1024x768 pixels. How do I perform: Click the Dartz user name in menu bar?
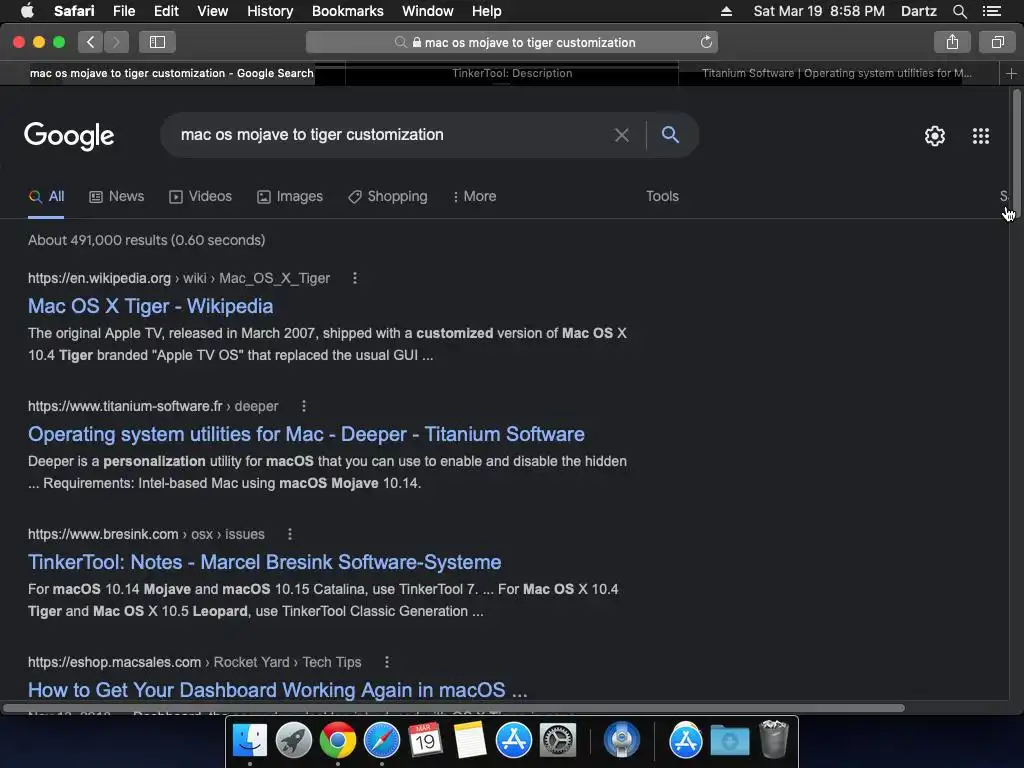[918, 11]
